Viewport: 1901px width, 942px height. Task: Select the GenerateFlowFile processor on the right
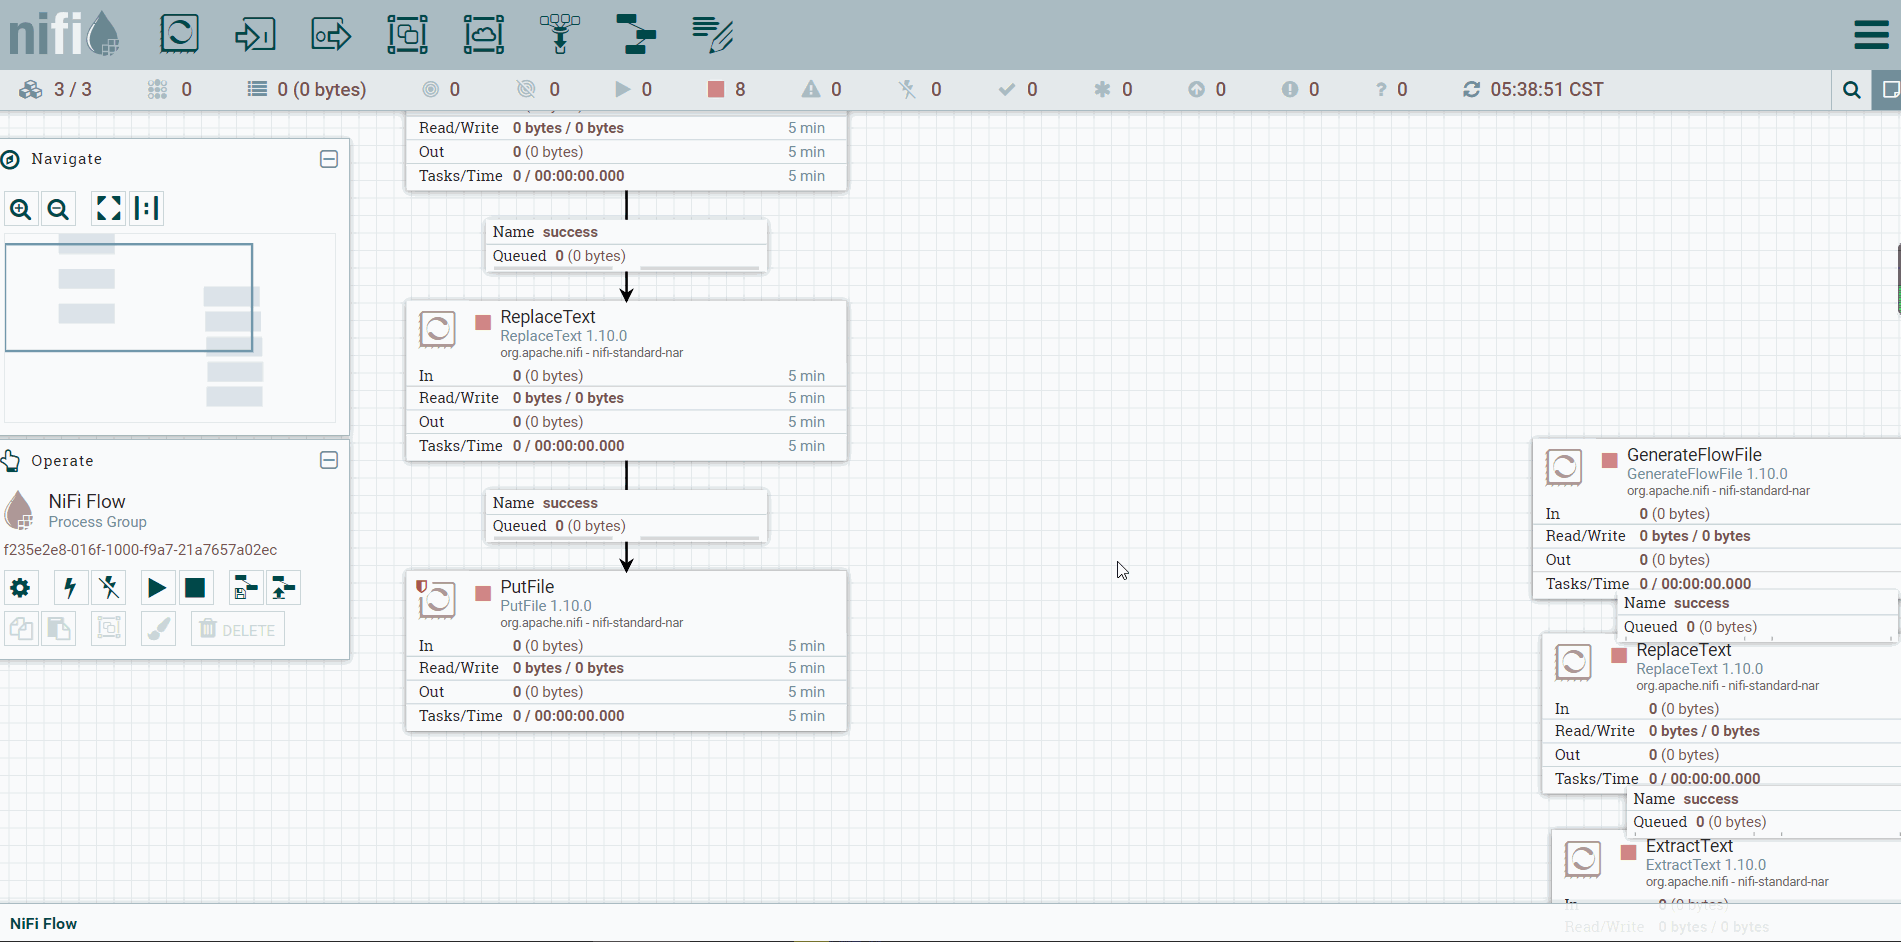[1716, 519]
